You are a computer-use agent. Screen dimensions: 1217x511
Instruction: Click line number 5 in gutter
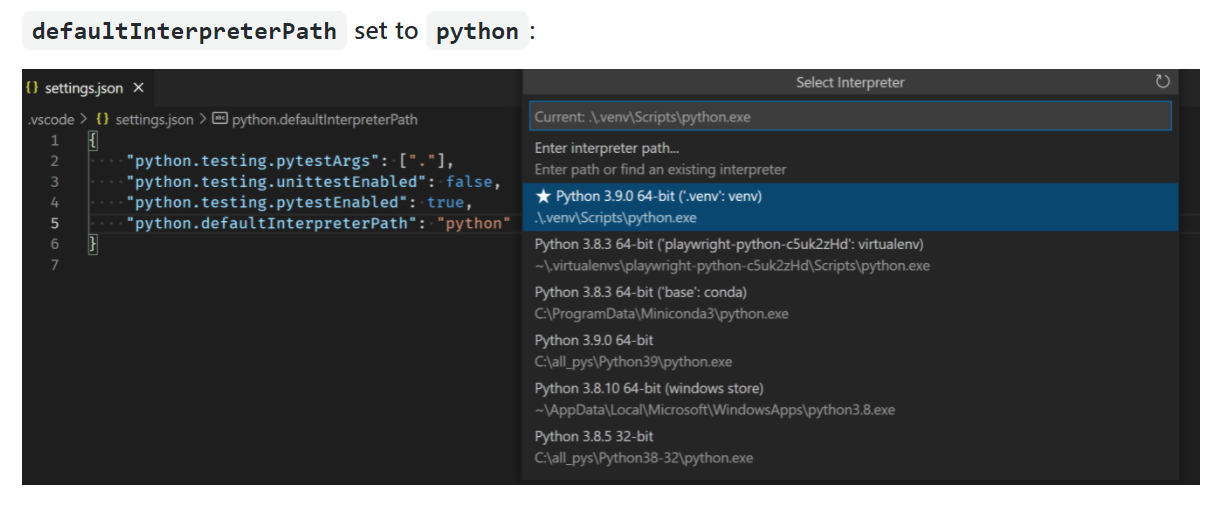click(55, 223)
